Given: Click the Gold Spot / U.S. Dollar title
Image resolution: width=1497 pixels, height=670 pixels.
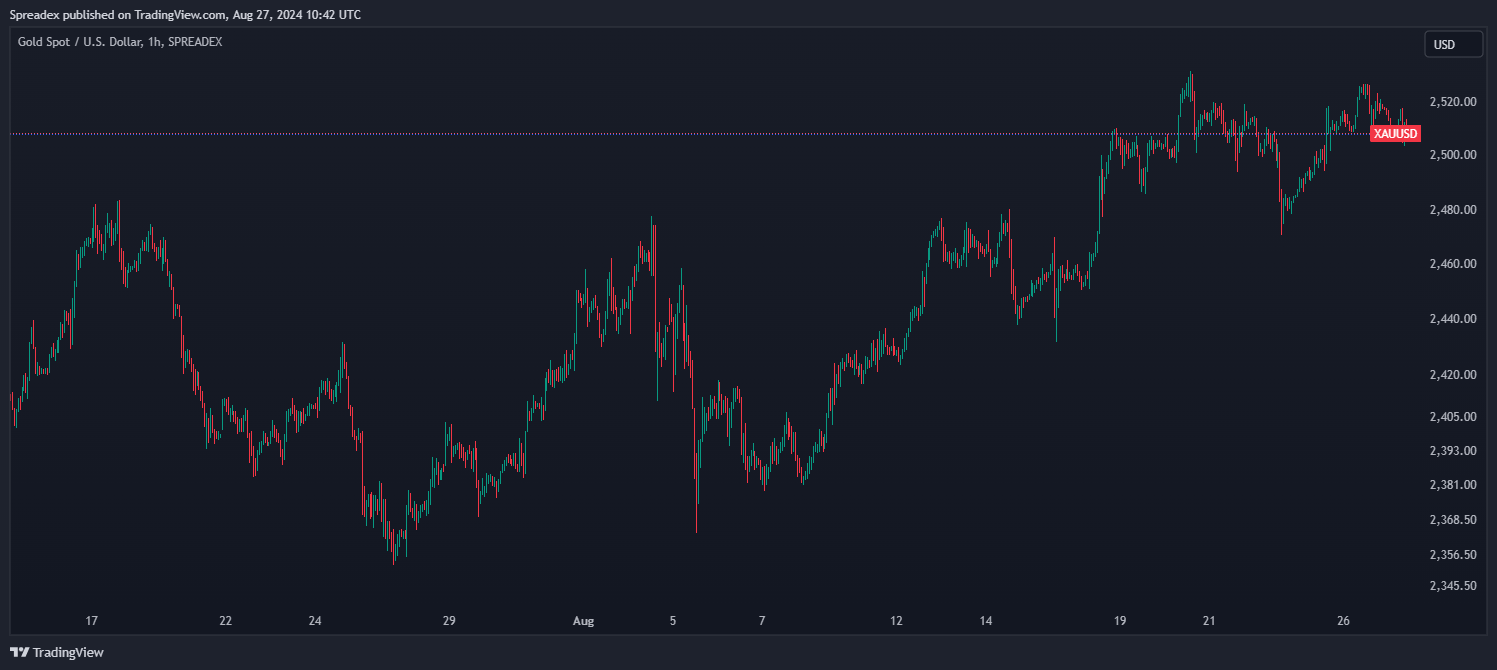Looking at the screenshot, I should click(120, 42).
